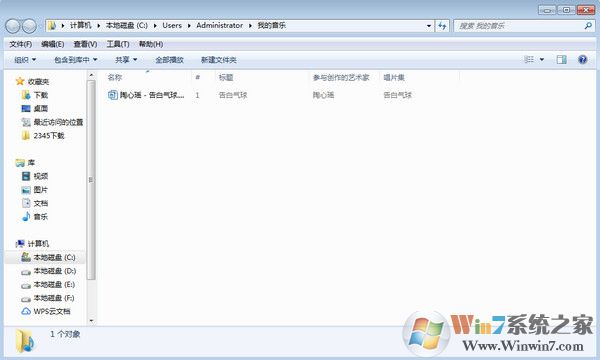Screen dimensions: 600x360
Task: Open the 文档 library
Action: pyautogui.click(x=41, y=203)
